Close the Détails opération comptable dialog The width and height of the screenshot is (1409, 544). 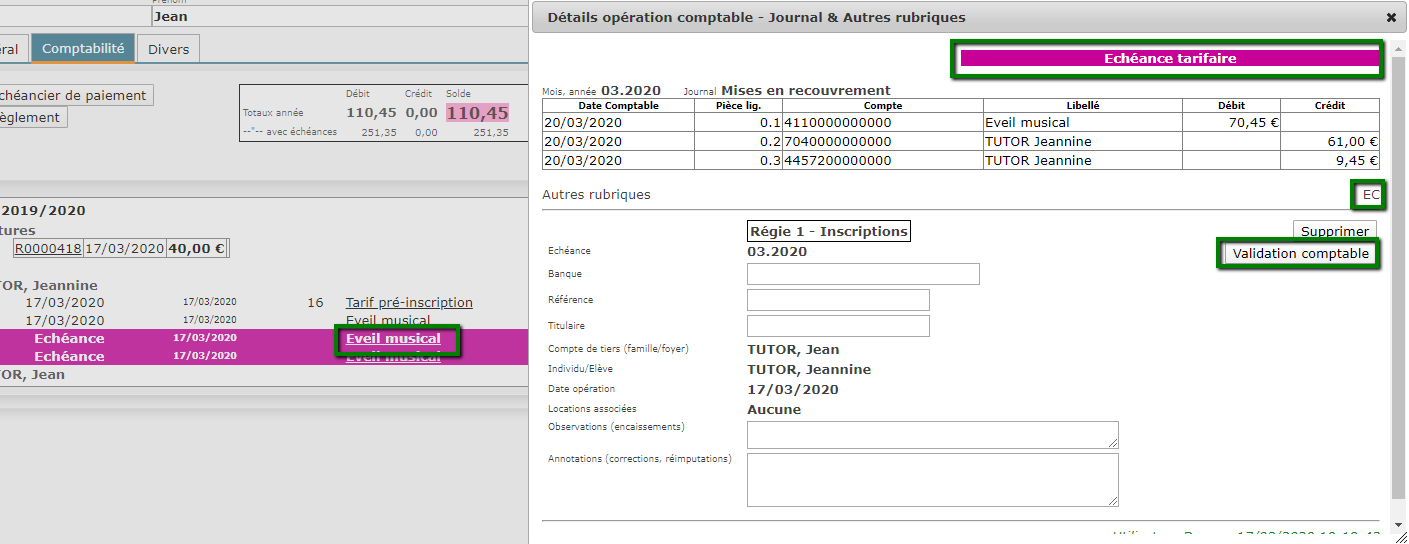[1391, 17]
